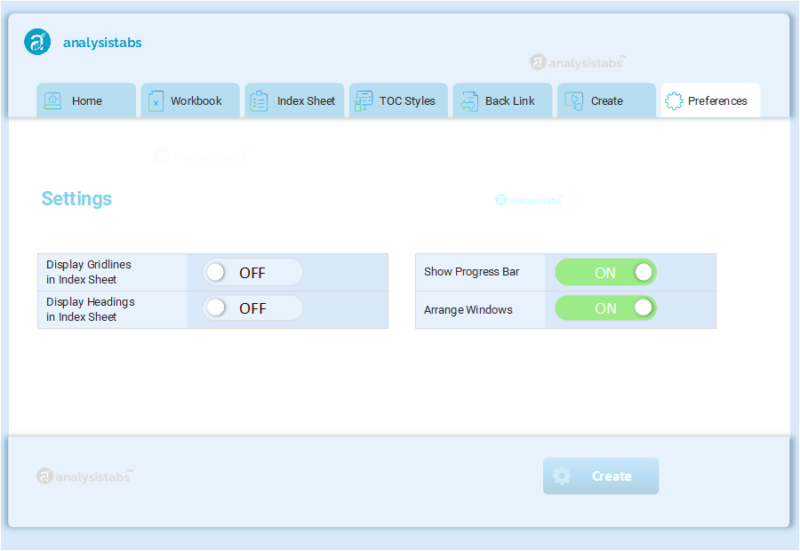Click the Index Sheet checklist icon
Viewport: 800px width, 551px height.
(259, 101)
